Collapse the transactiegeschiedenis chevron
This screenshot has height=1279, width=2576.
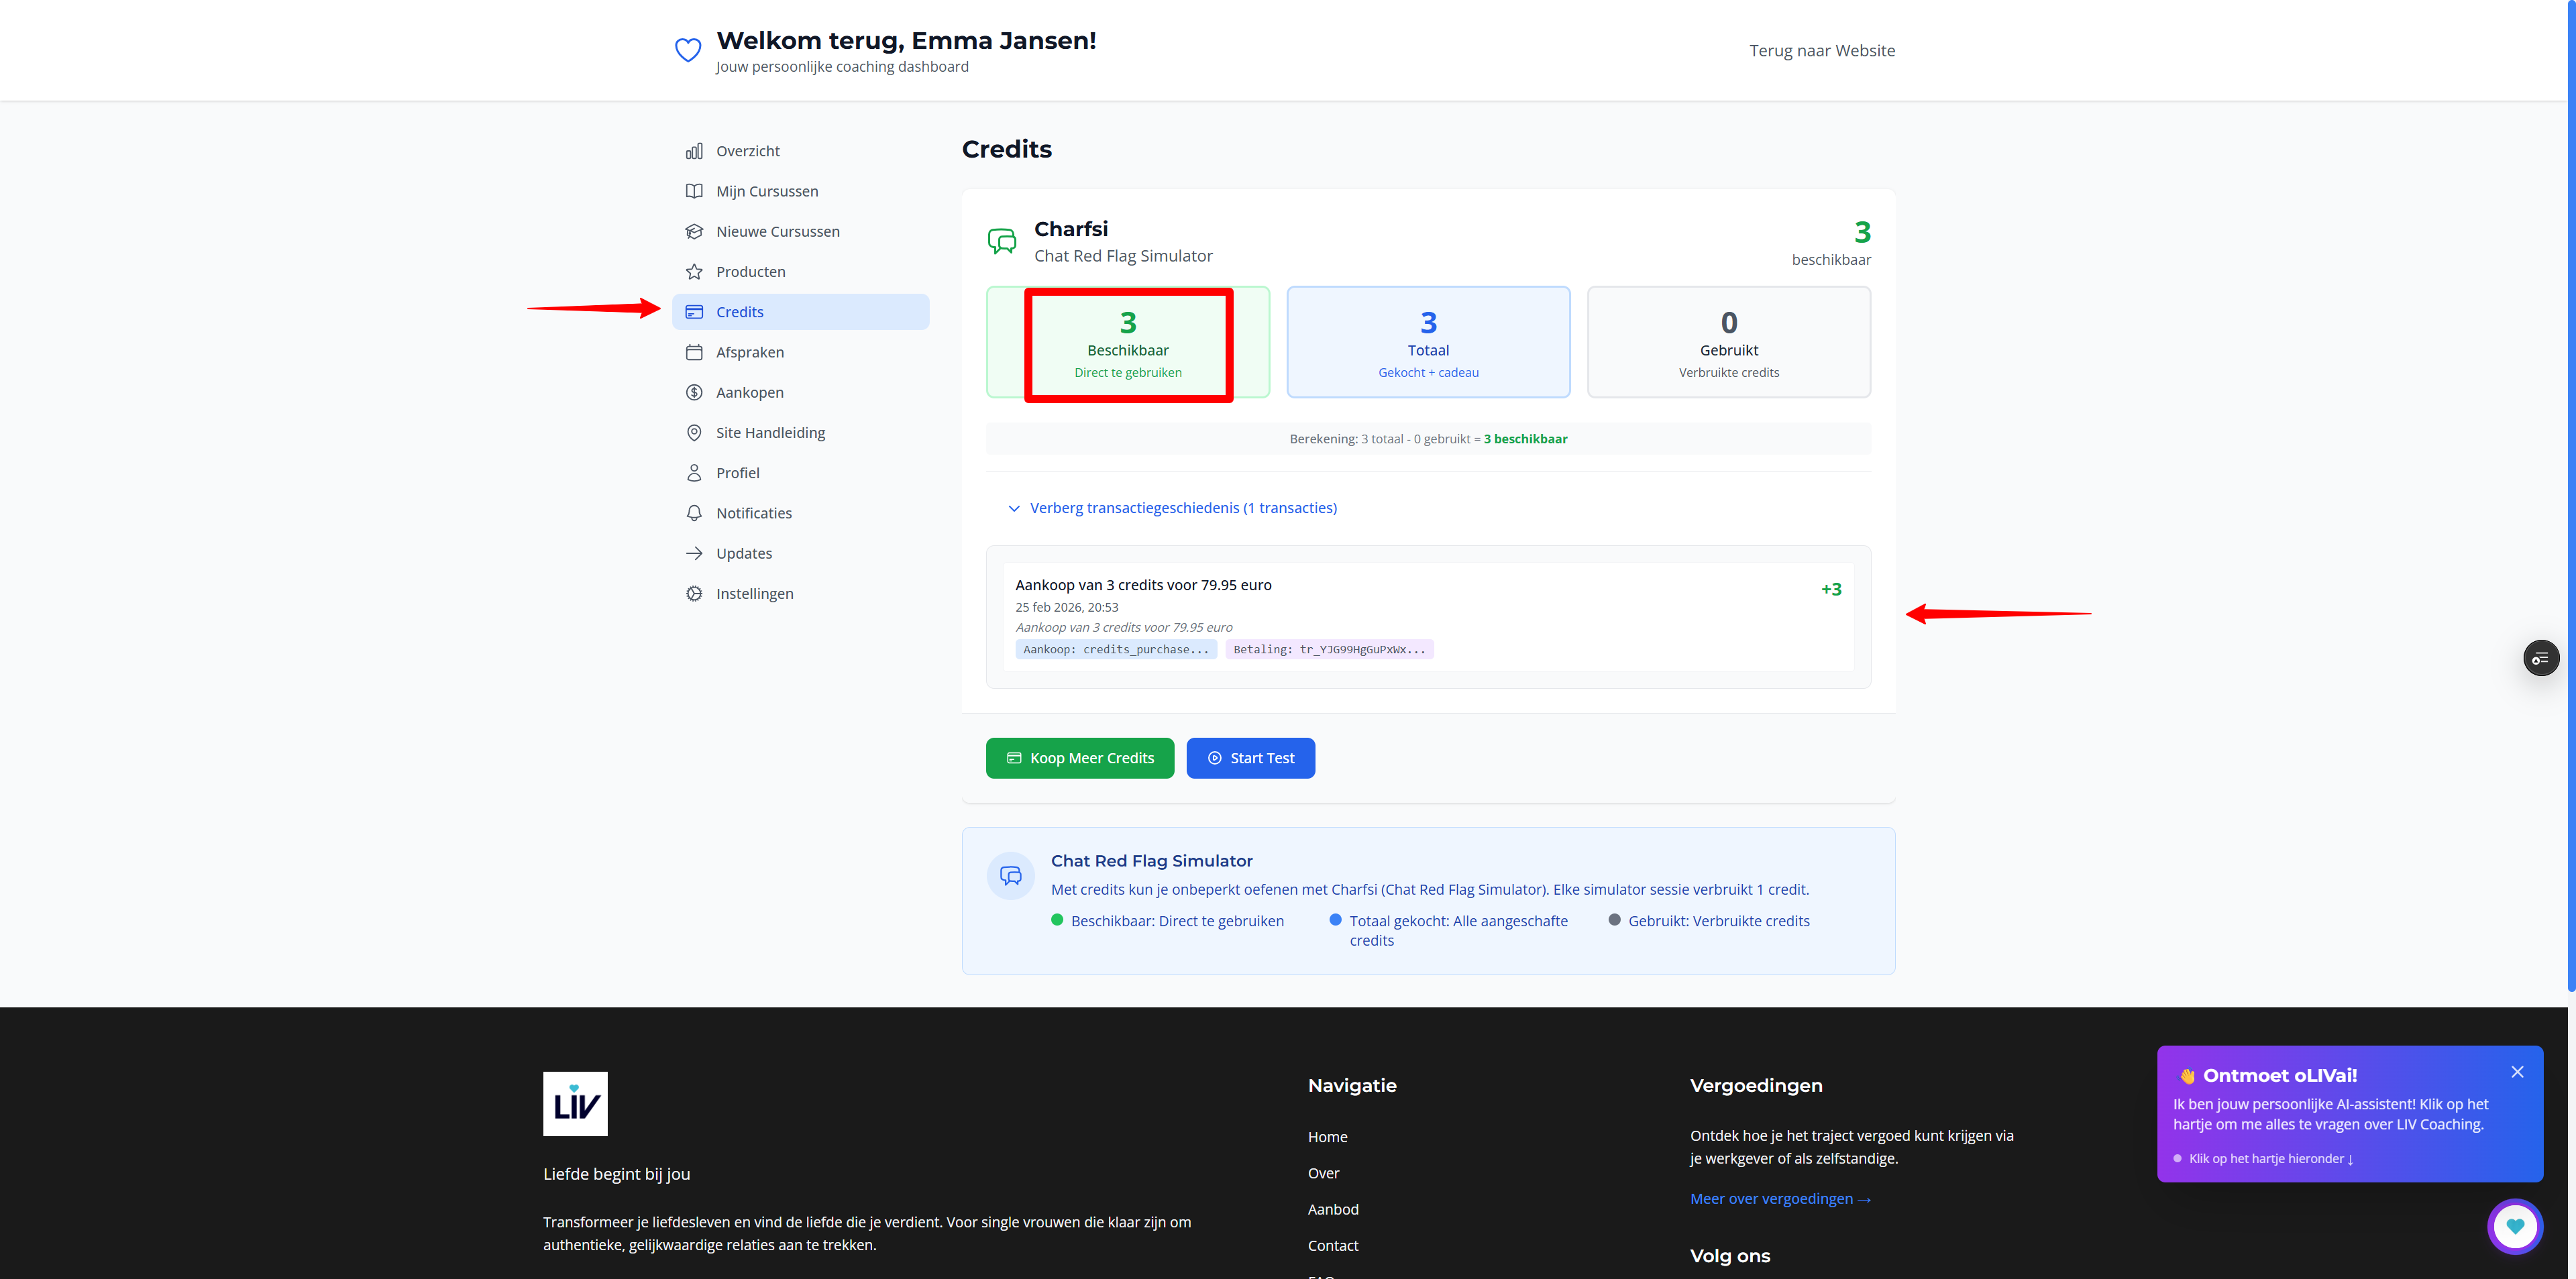(1014, 508)
